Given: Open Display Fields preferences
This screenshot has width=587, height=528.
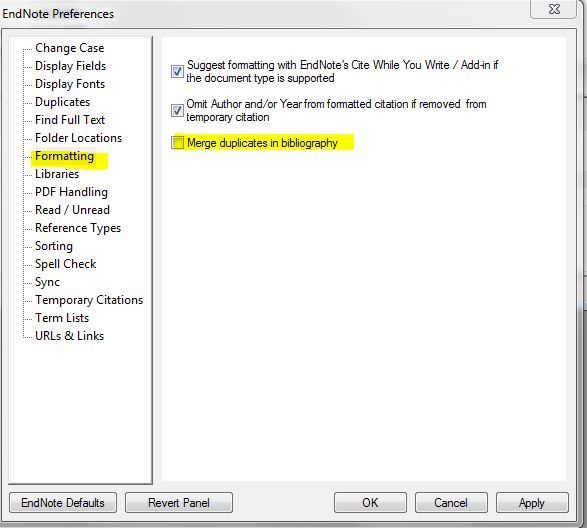Looking at the screenshot, I should tap(70, 66).
